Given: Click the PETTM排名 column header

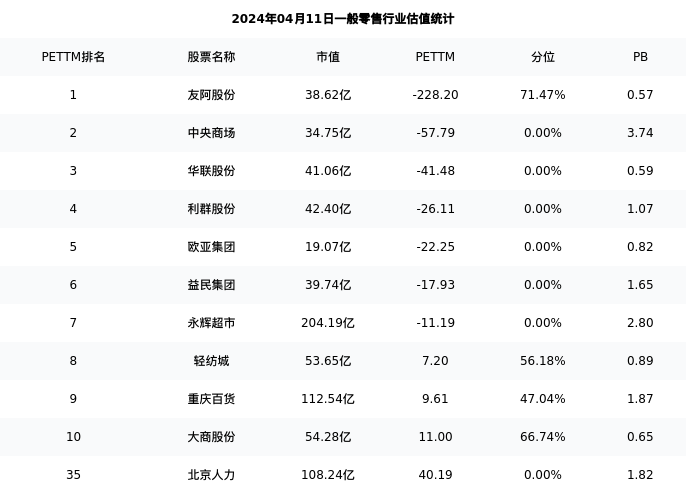Looking at the screenshot, I should [73, 57].
